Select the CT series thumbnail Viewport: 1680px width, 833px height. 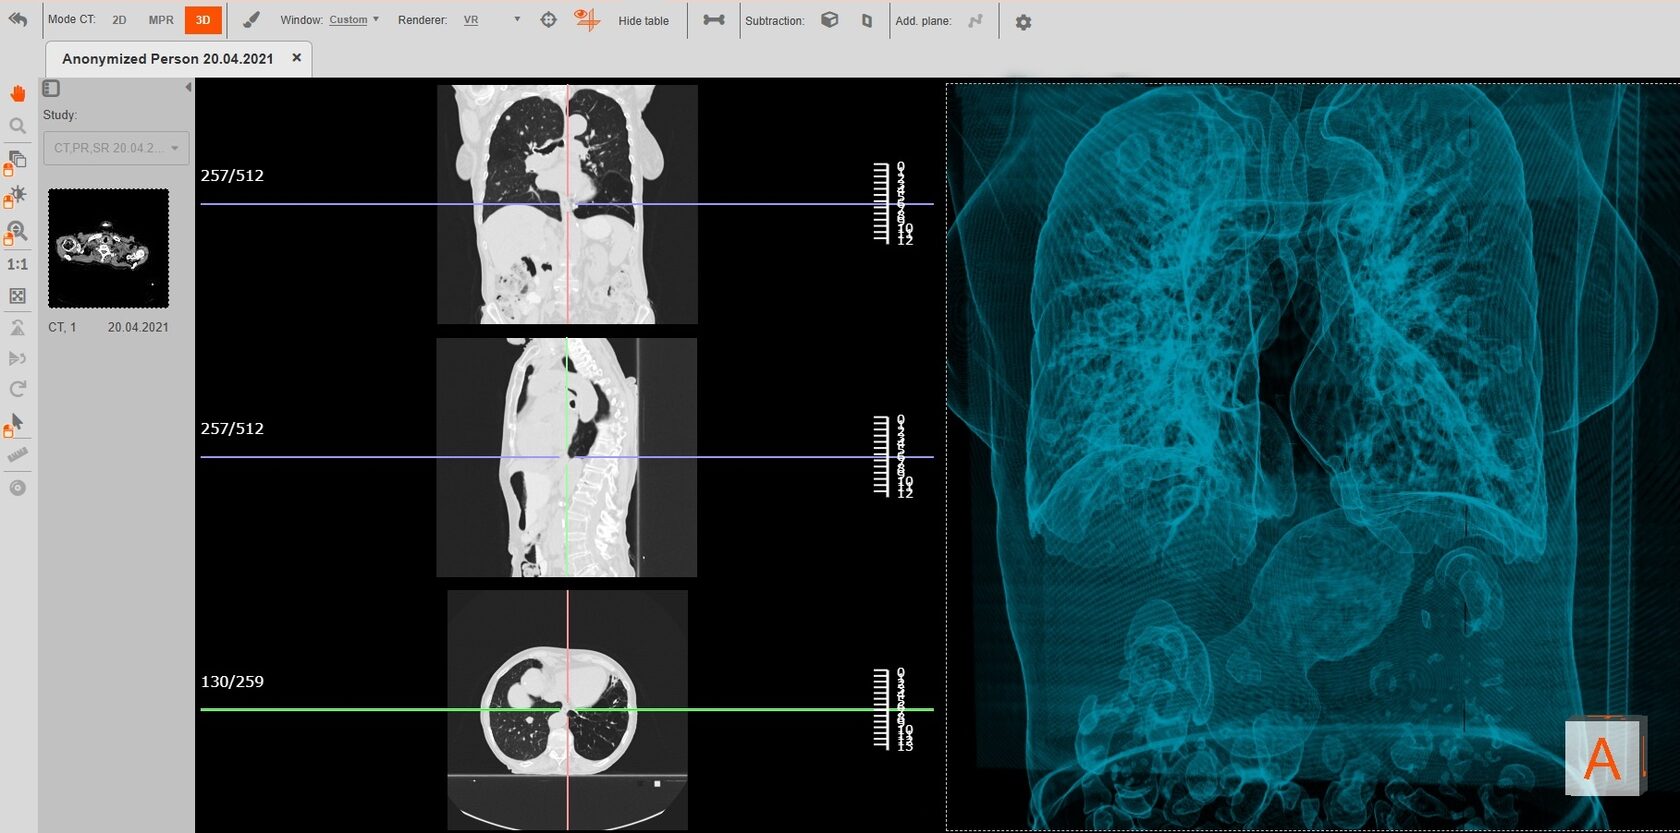pos(109,248)
